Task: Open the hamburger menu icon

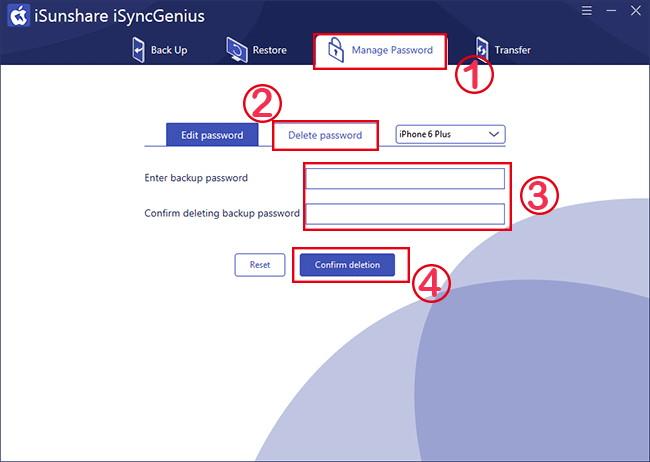Action: click(x=587, y=10)
